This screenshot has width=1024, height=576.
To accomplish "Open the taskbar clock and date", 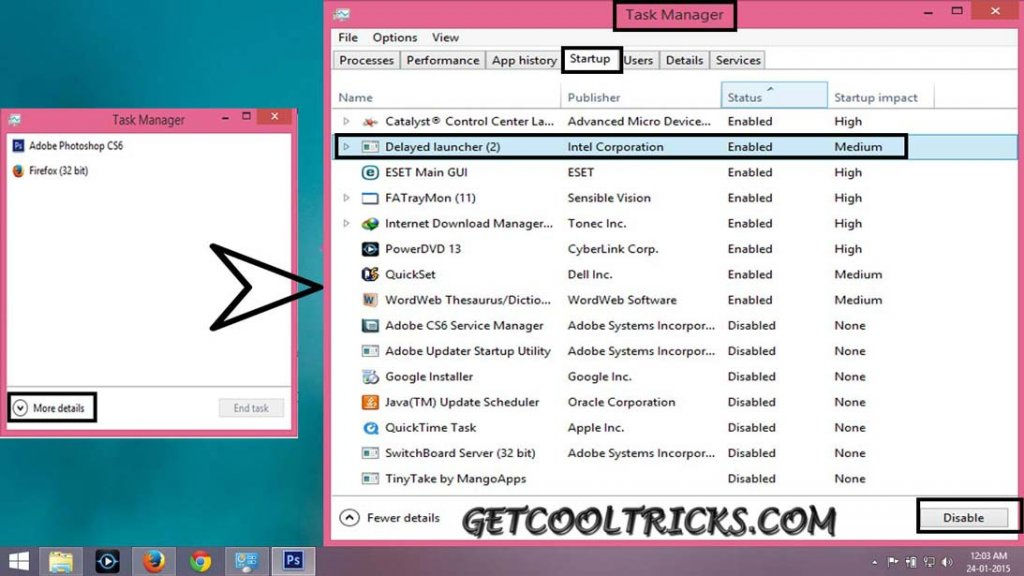I will click(x=989, y=562).
